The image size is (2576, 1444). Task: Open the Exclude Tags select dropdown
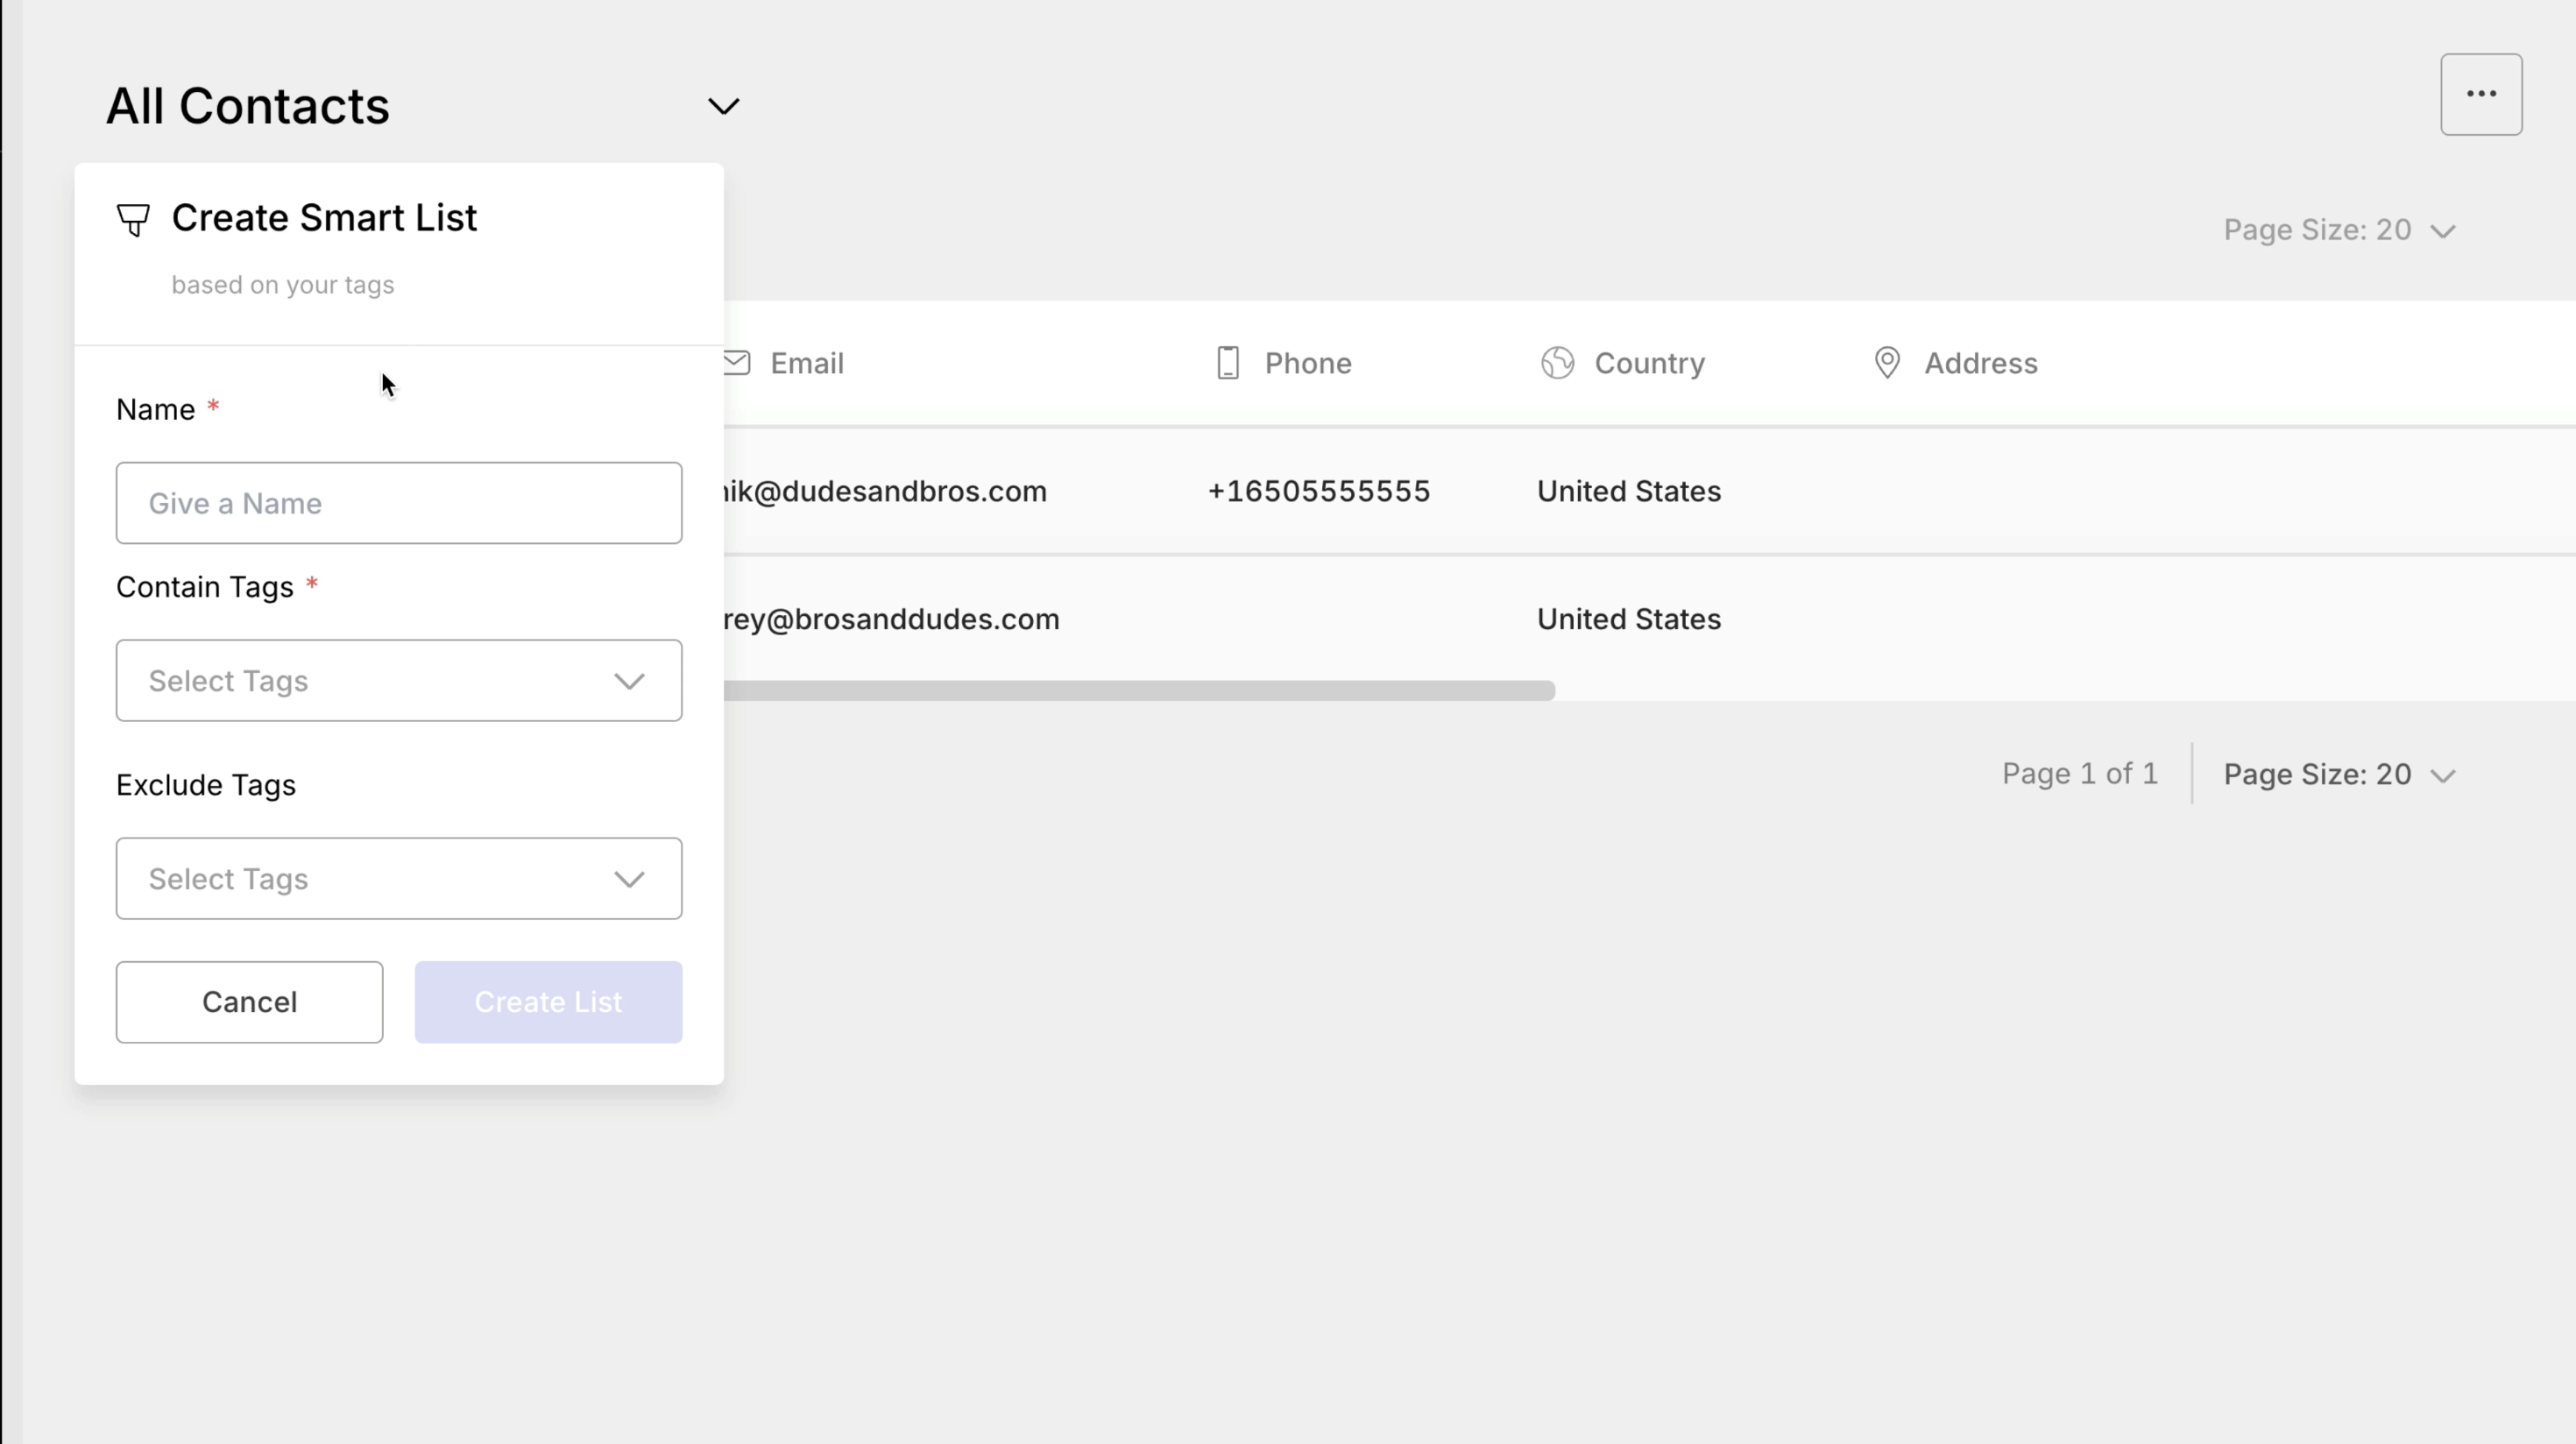[x=398, y=879]
